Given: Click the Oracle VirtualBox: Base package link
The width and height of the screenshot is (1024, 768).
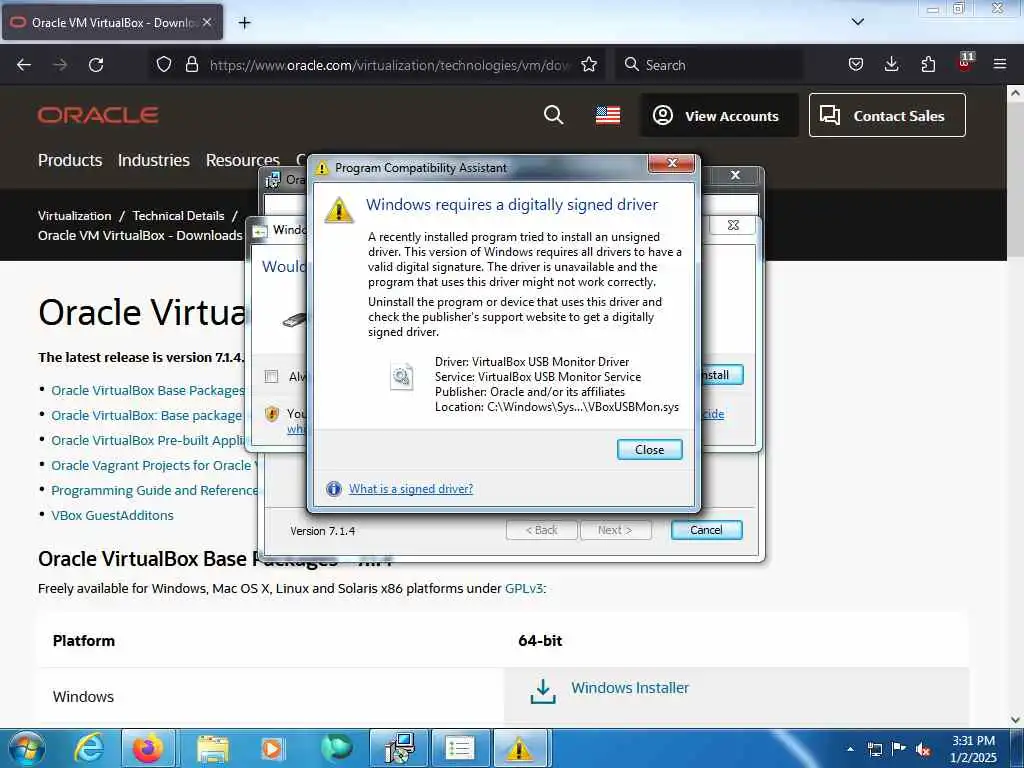Looking at the screenshot, I should click(x=146, y=415).
